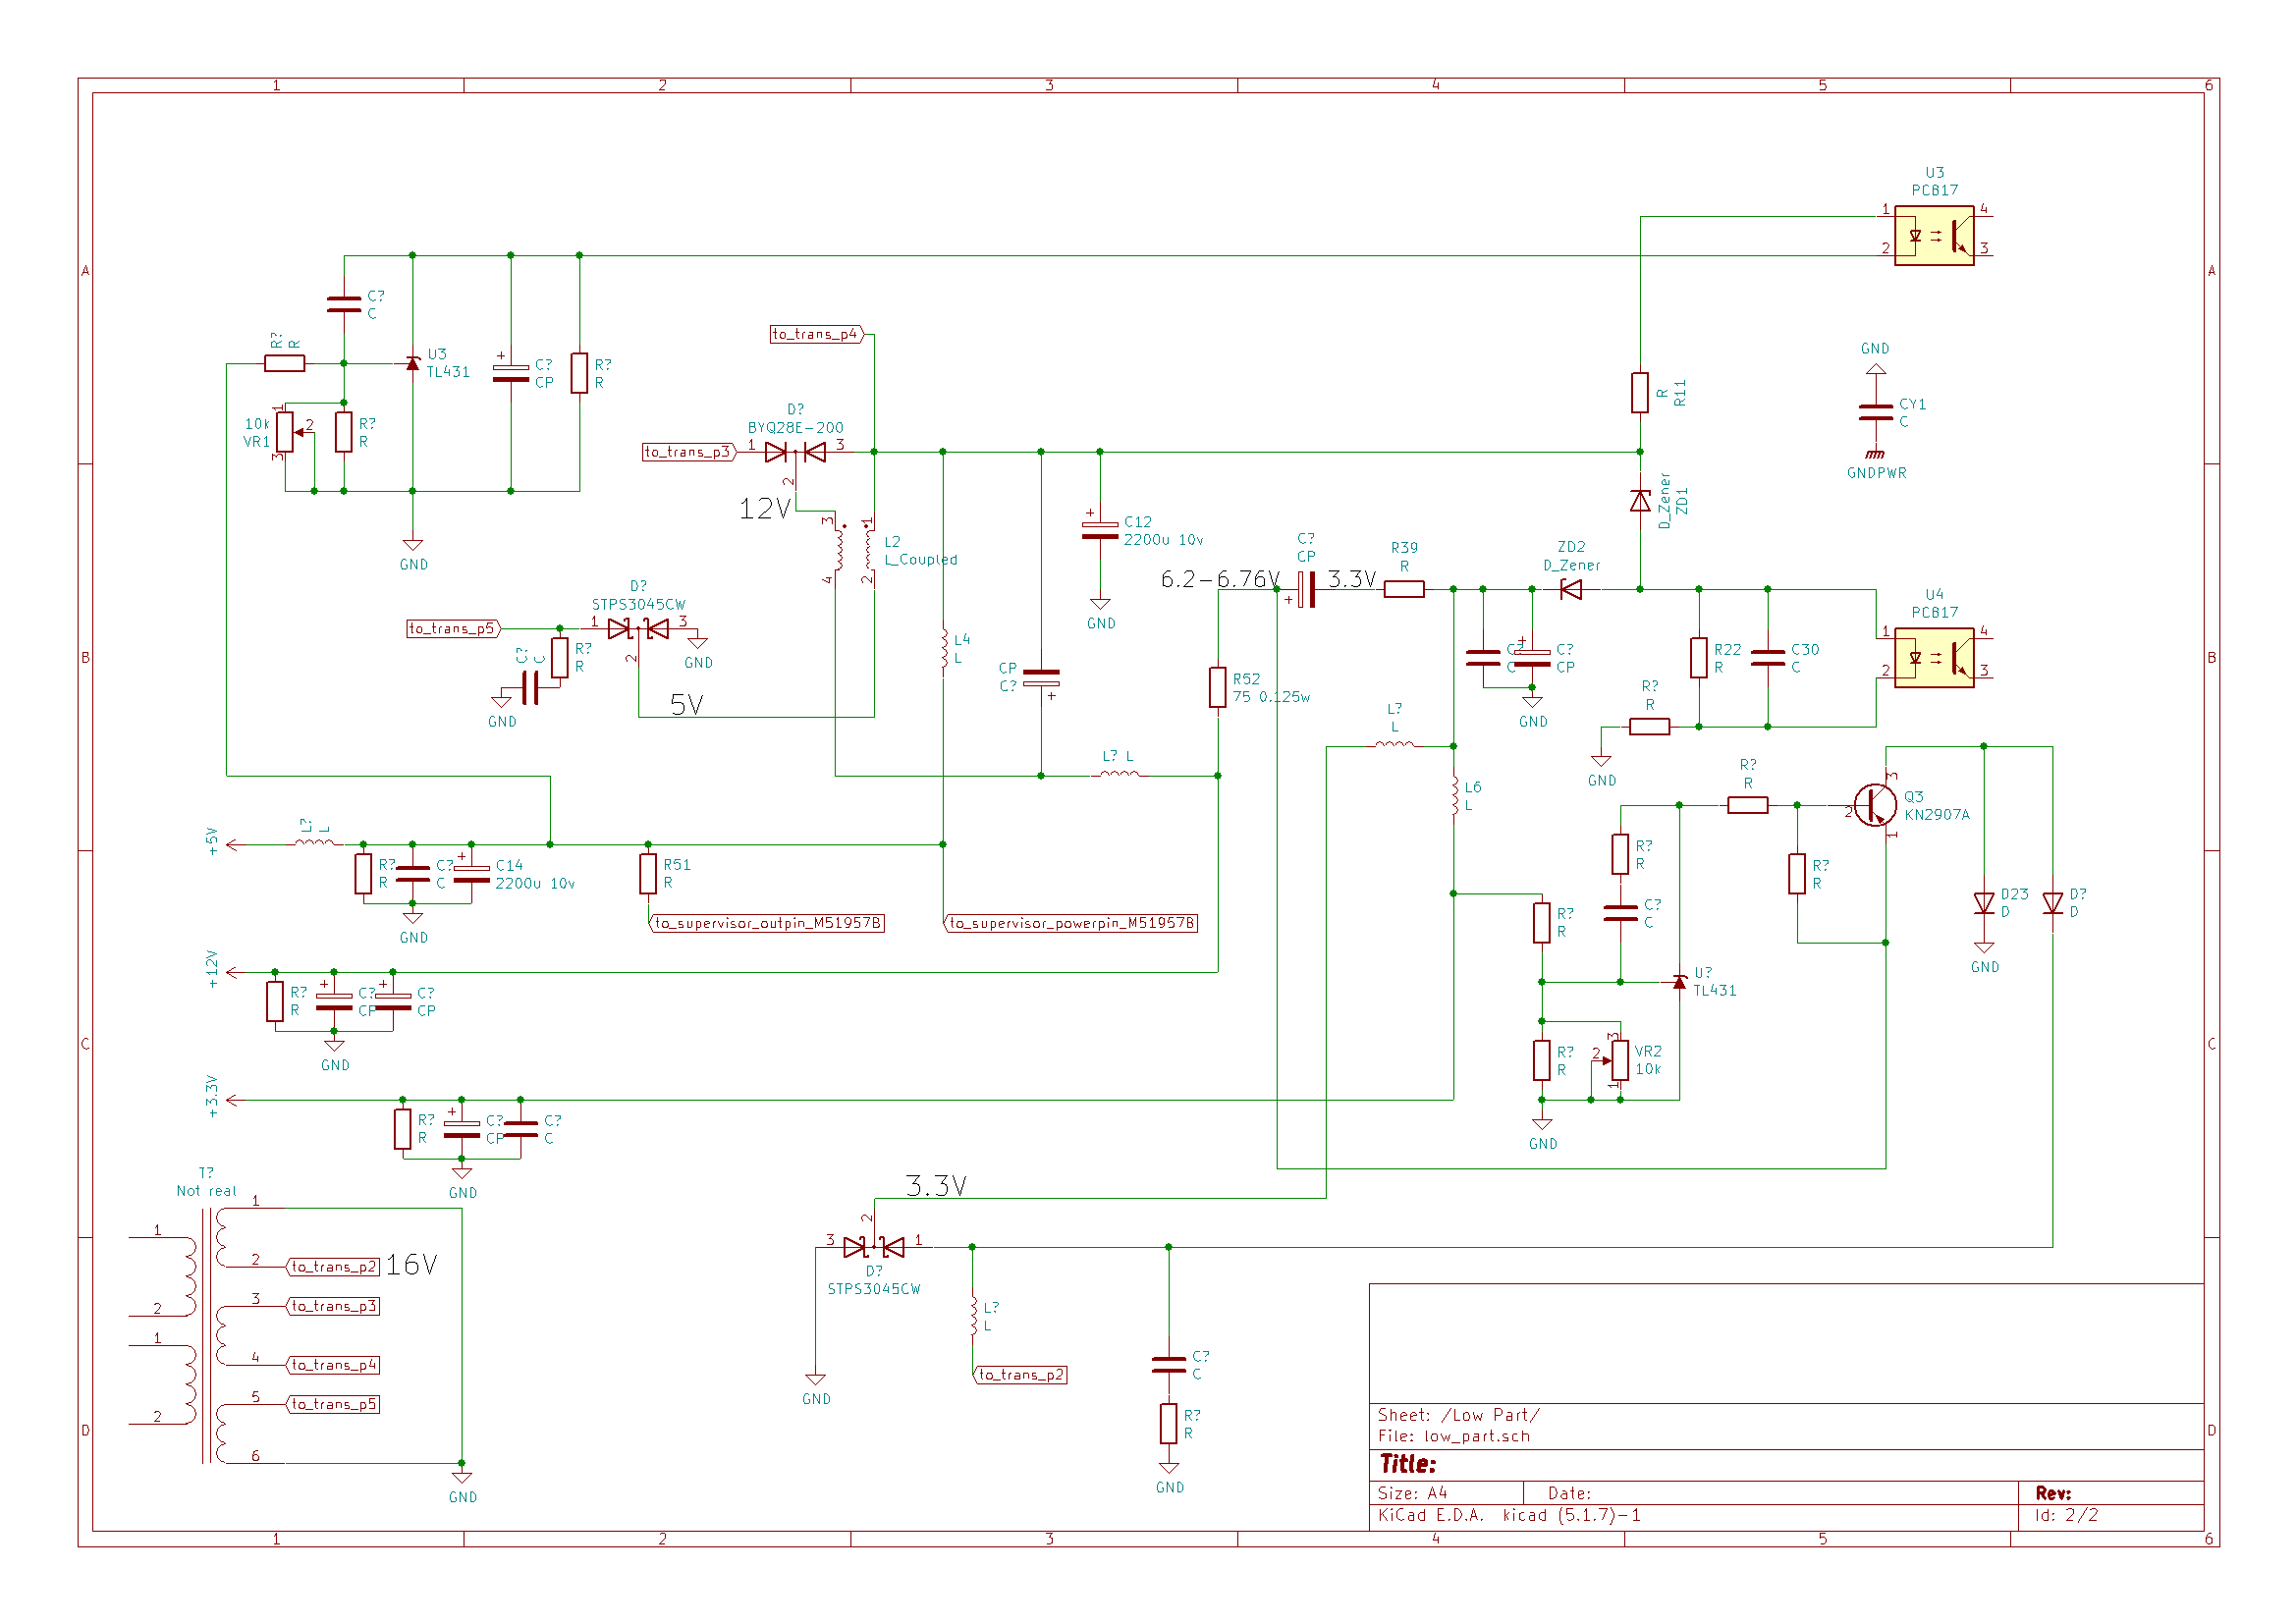Image resolution: width=2296 pixels, height=1623 pixels.
Task: Select the ZD1 zener diode symbol
Action: [1642, 502]
